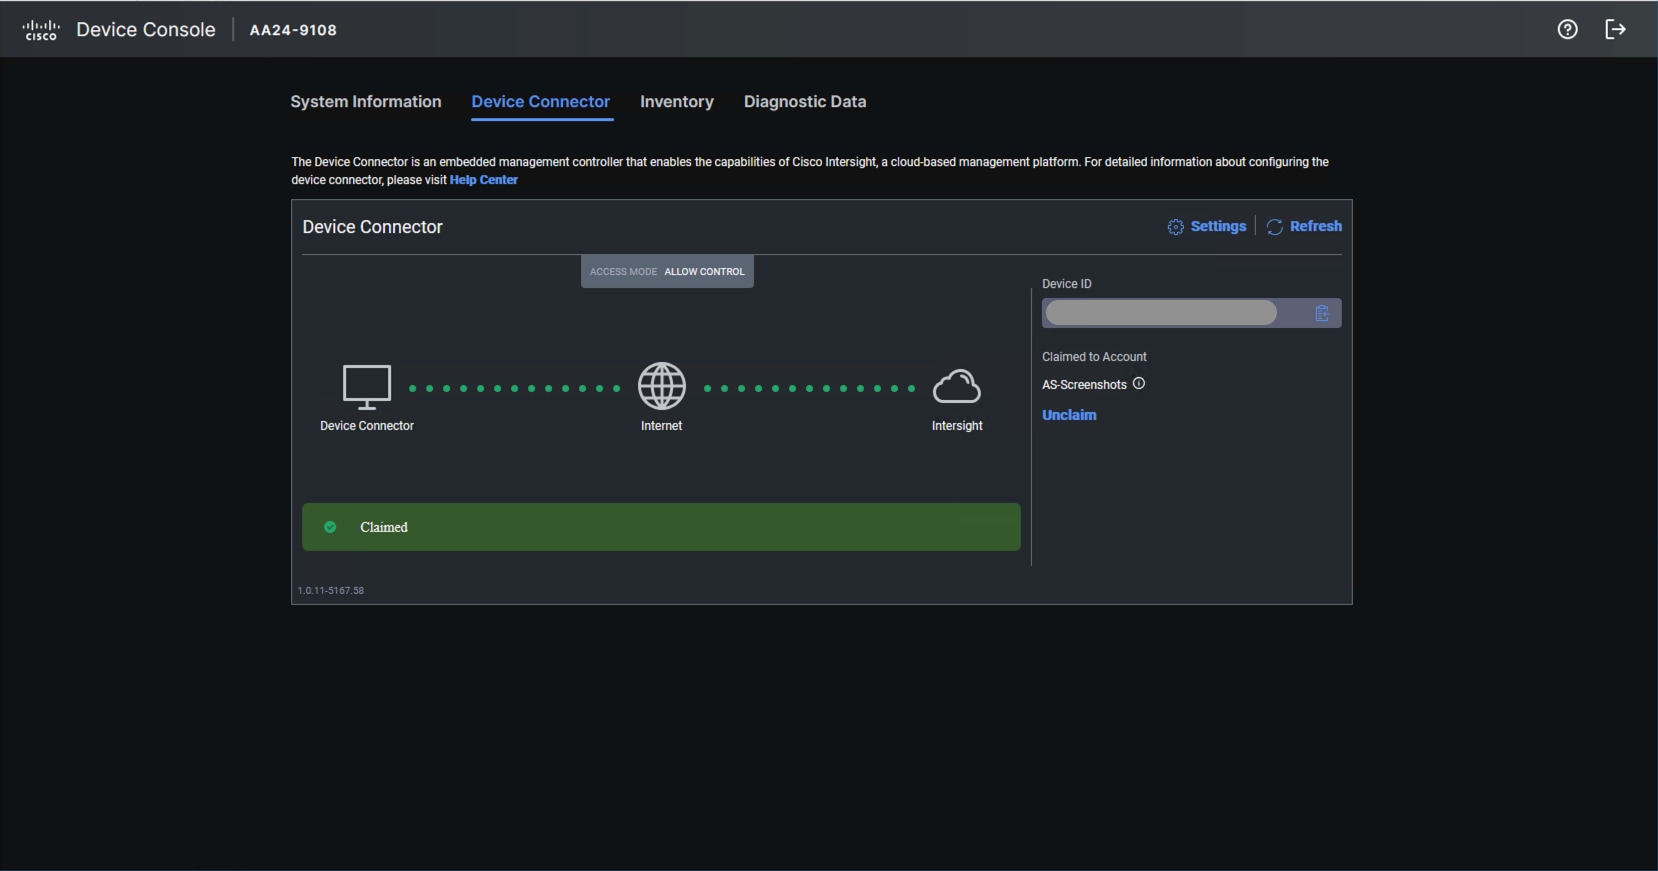Viewport: 1658px width, 871px height.
Task: Click the Unclaim link
Action: coord(1069,415)
